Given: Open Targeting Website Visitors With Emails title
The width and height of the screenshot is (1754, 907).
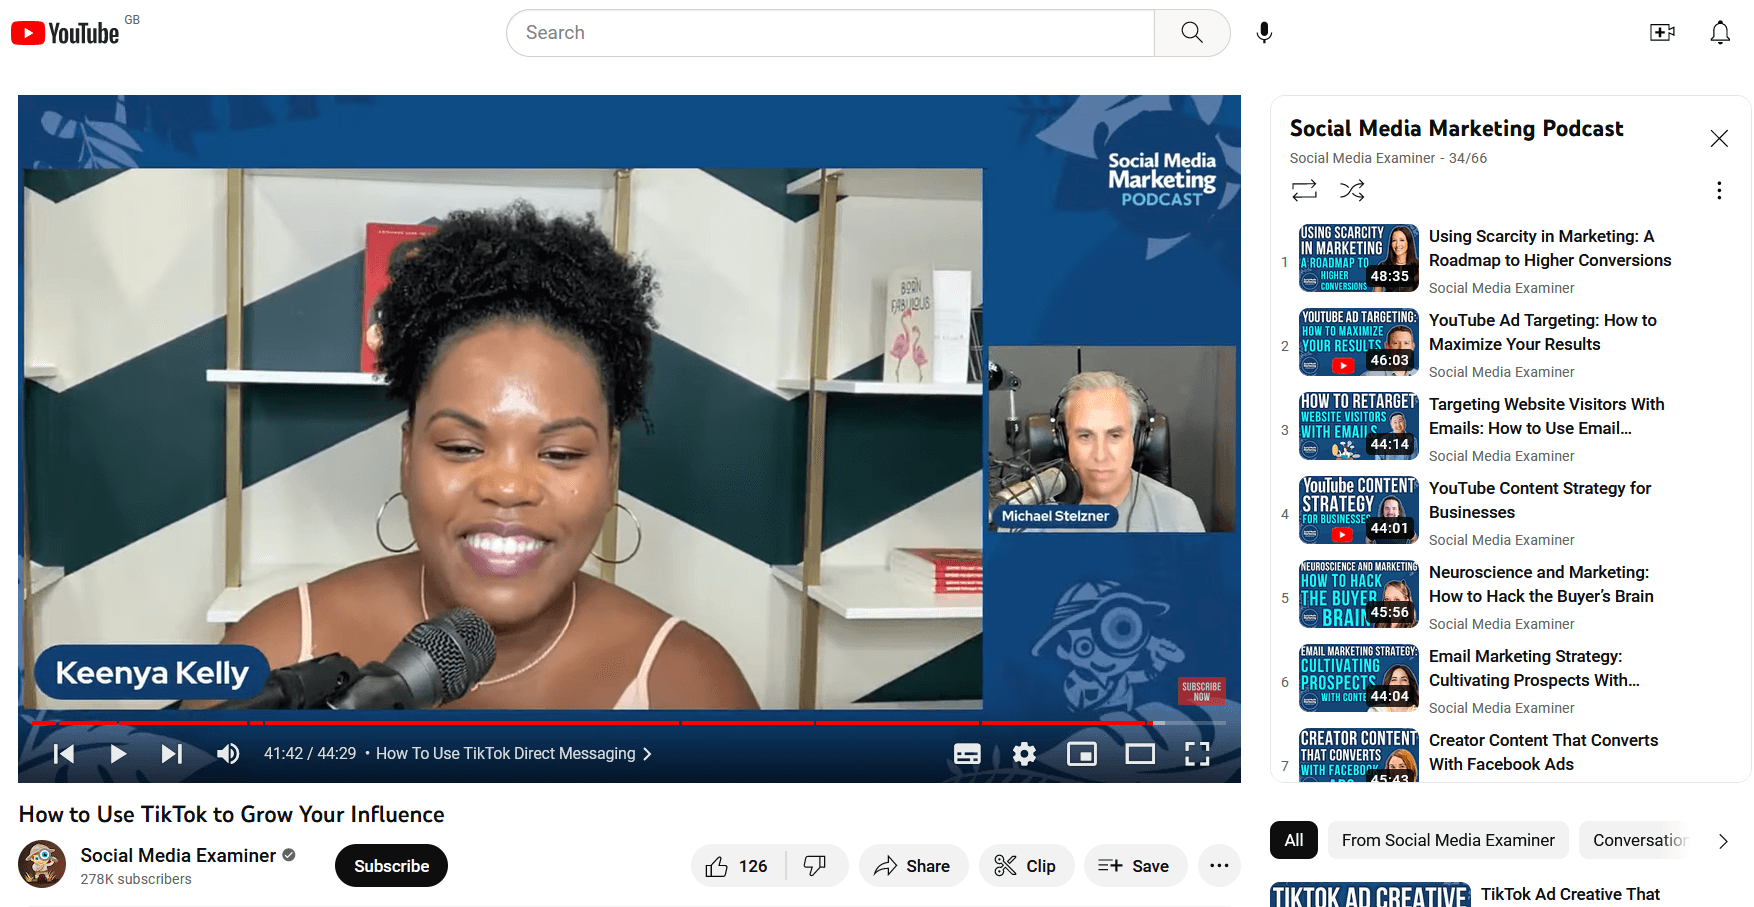Looking at the screenshot, I should coord(1547,416).
